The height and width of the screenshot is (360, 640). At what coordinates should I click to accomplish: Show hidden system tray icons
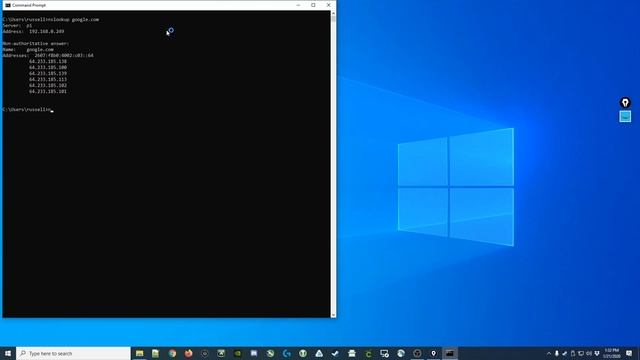(x=549, y=353)
